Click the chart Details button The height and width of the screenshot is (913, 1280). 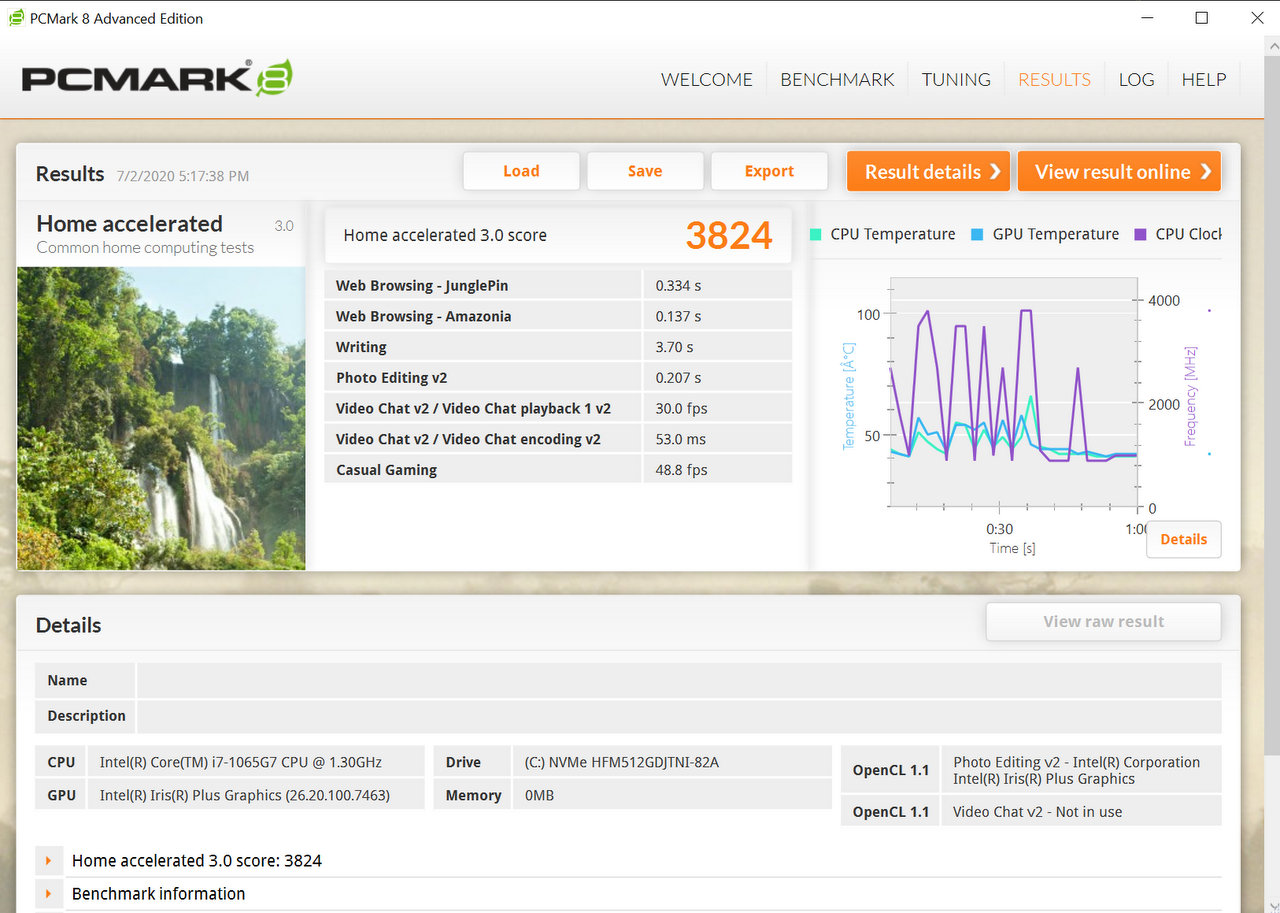(x=1184, y=539)
